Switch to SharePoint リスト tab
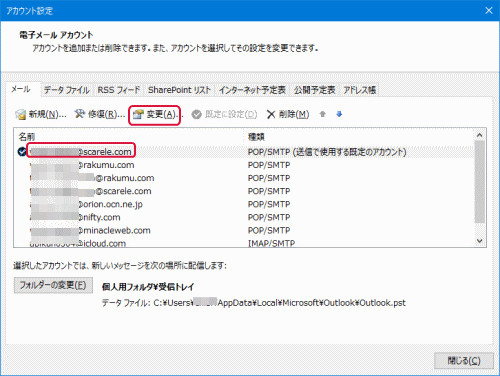Screen dimensions: 500x376 pyautogui.click(x=179, y=90)
